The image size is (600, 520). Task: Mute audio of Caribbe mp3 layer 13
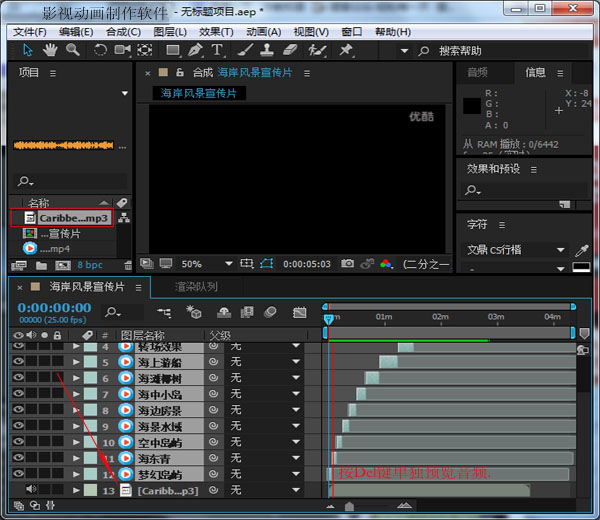coord(31,490)
